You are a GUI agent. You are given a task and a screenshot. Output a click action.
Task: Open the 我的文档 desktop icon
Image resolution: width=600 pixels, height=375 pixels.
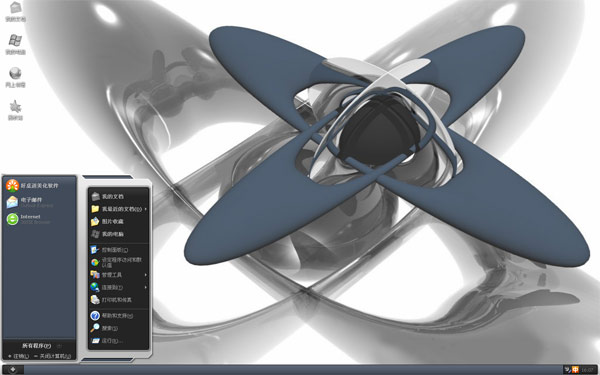(x=15, y=11)
